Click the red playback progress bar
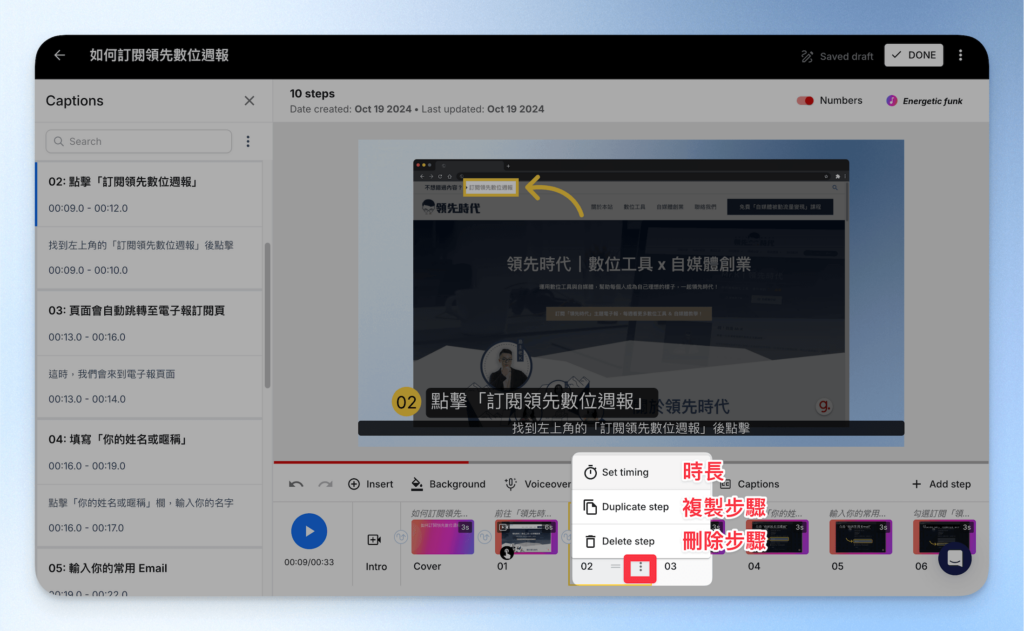1024x631 pixels. 371,462
